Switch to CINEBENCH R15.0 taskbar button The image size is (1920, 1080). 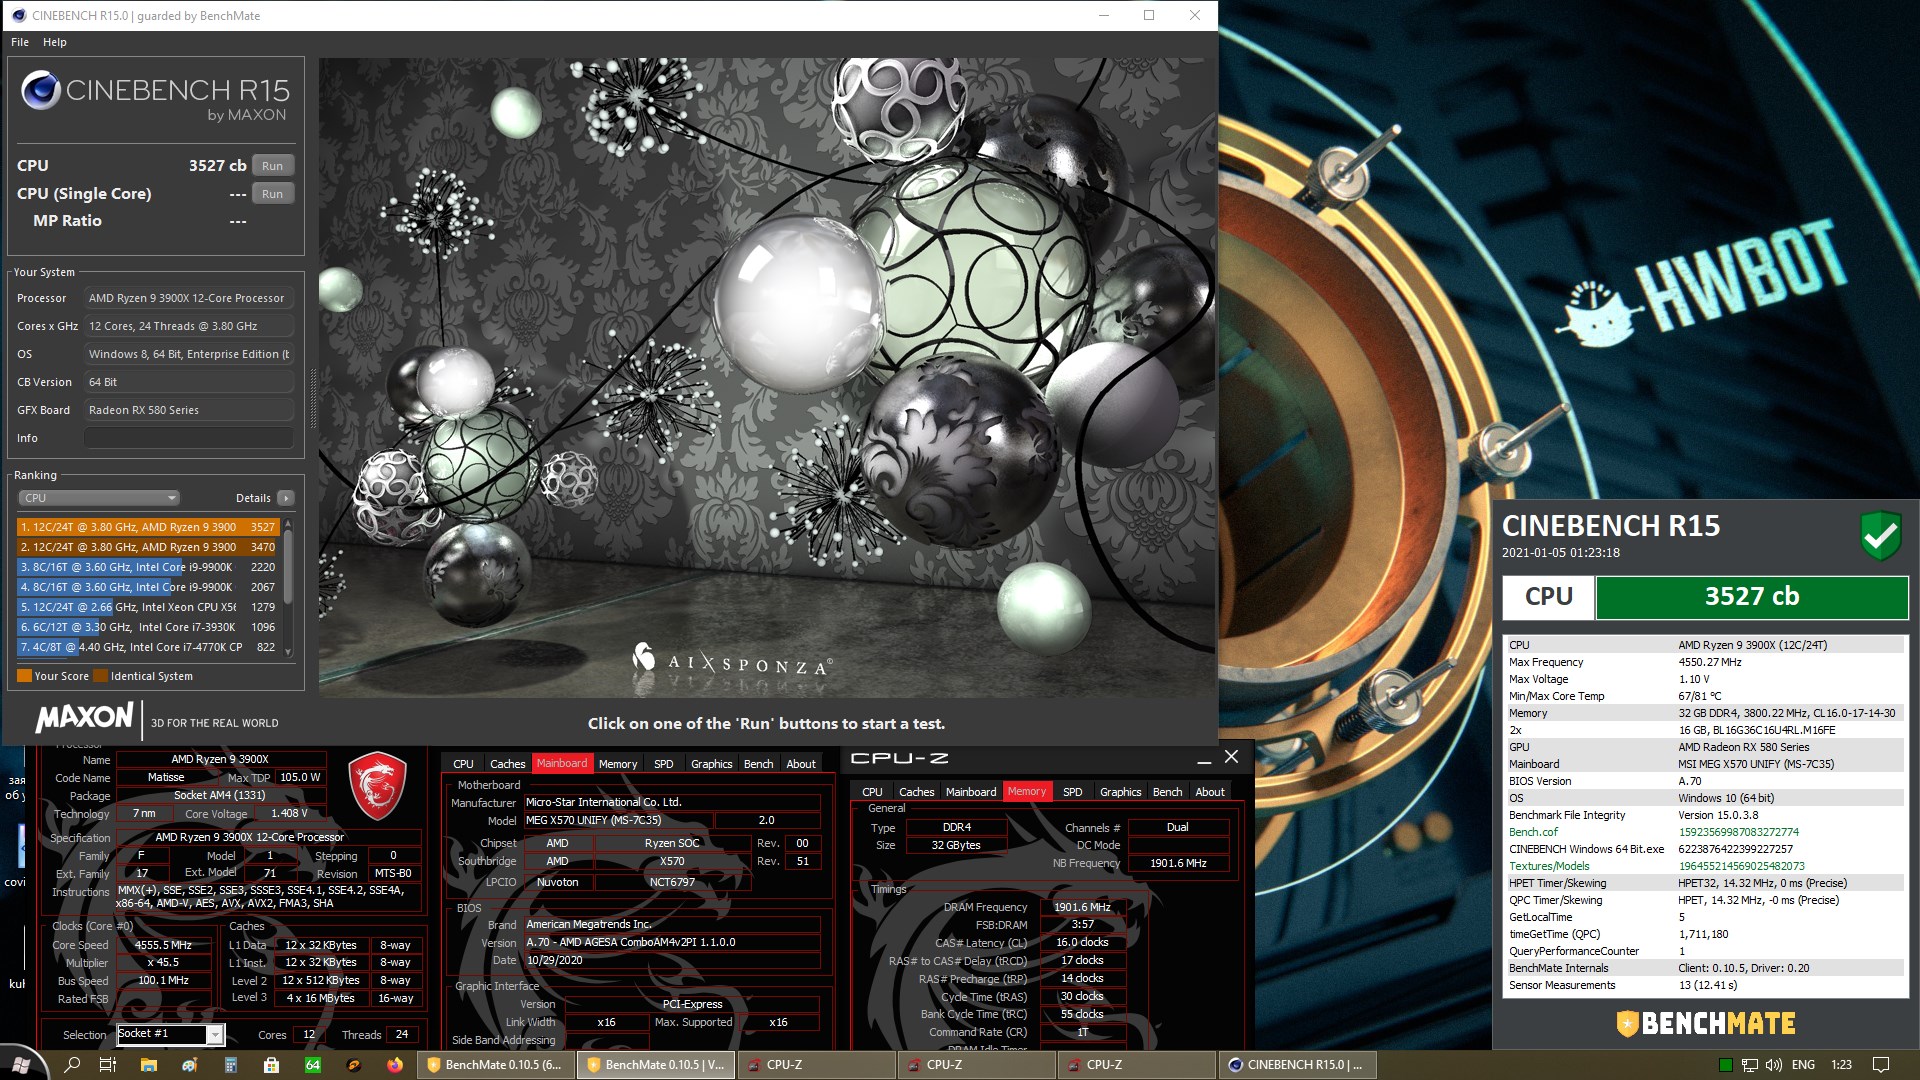click(1297, 1065)
